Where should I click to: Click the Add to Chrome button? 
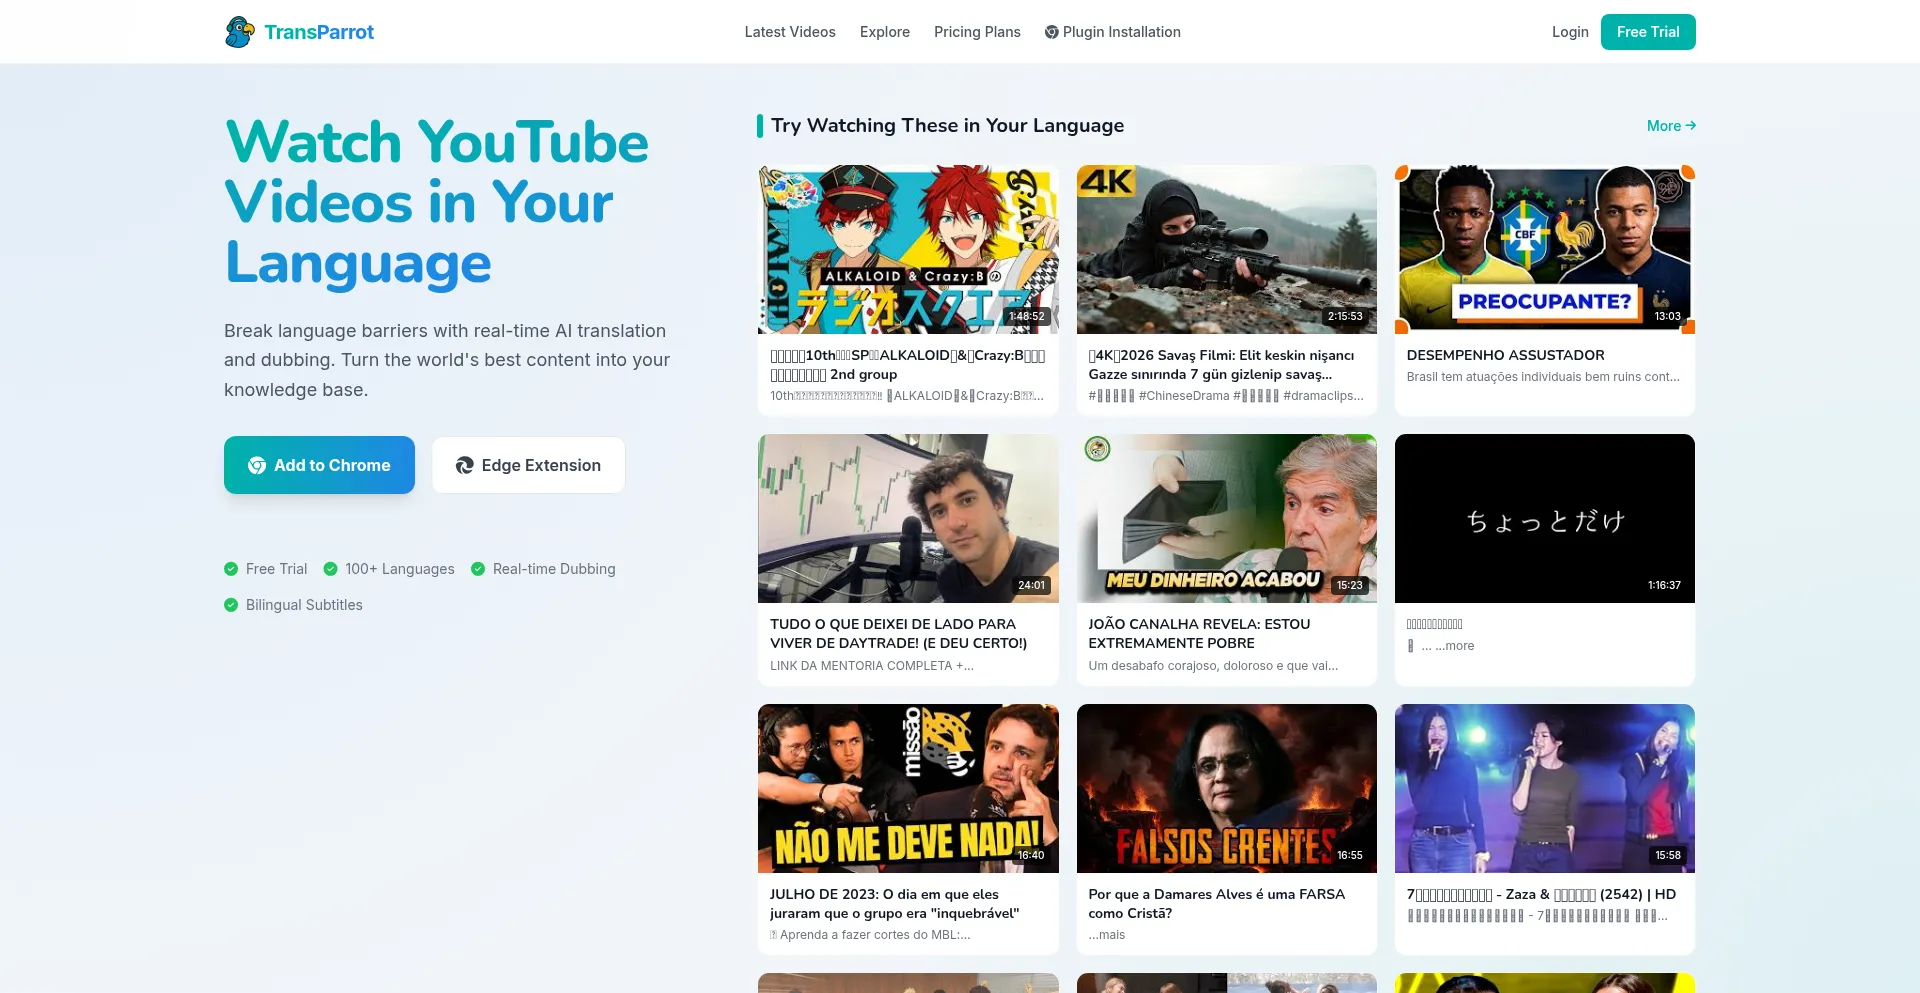coord(319,465)
